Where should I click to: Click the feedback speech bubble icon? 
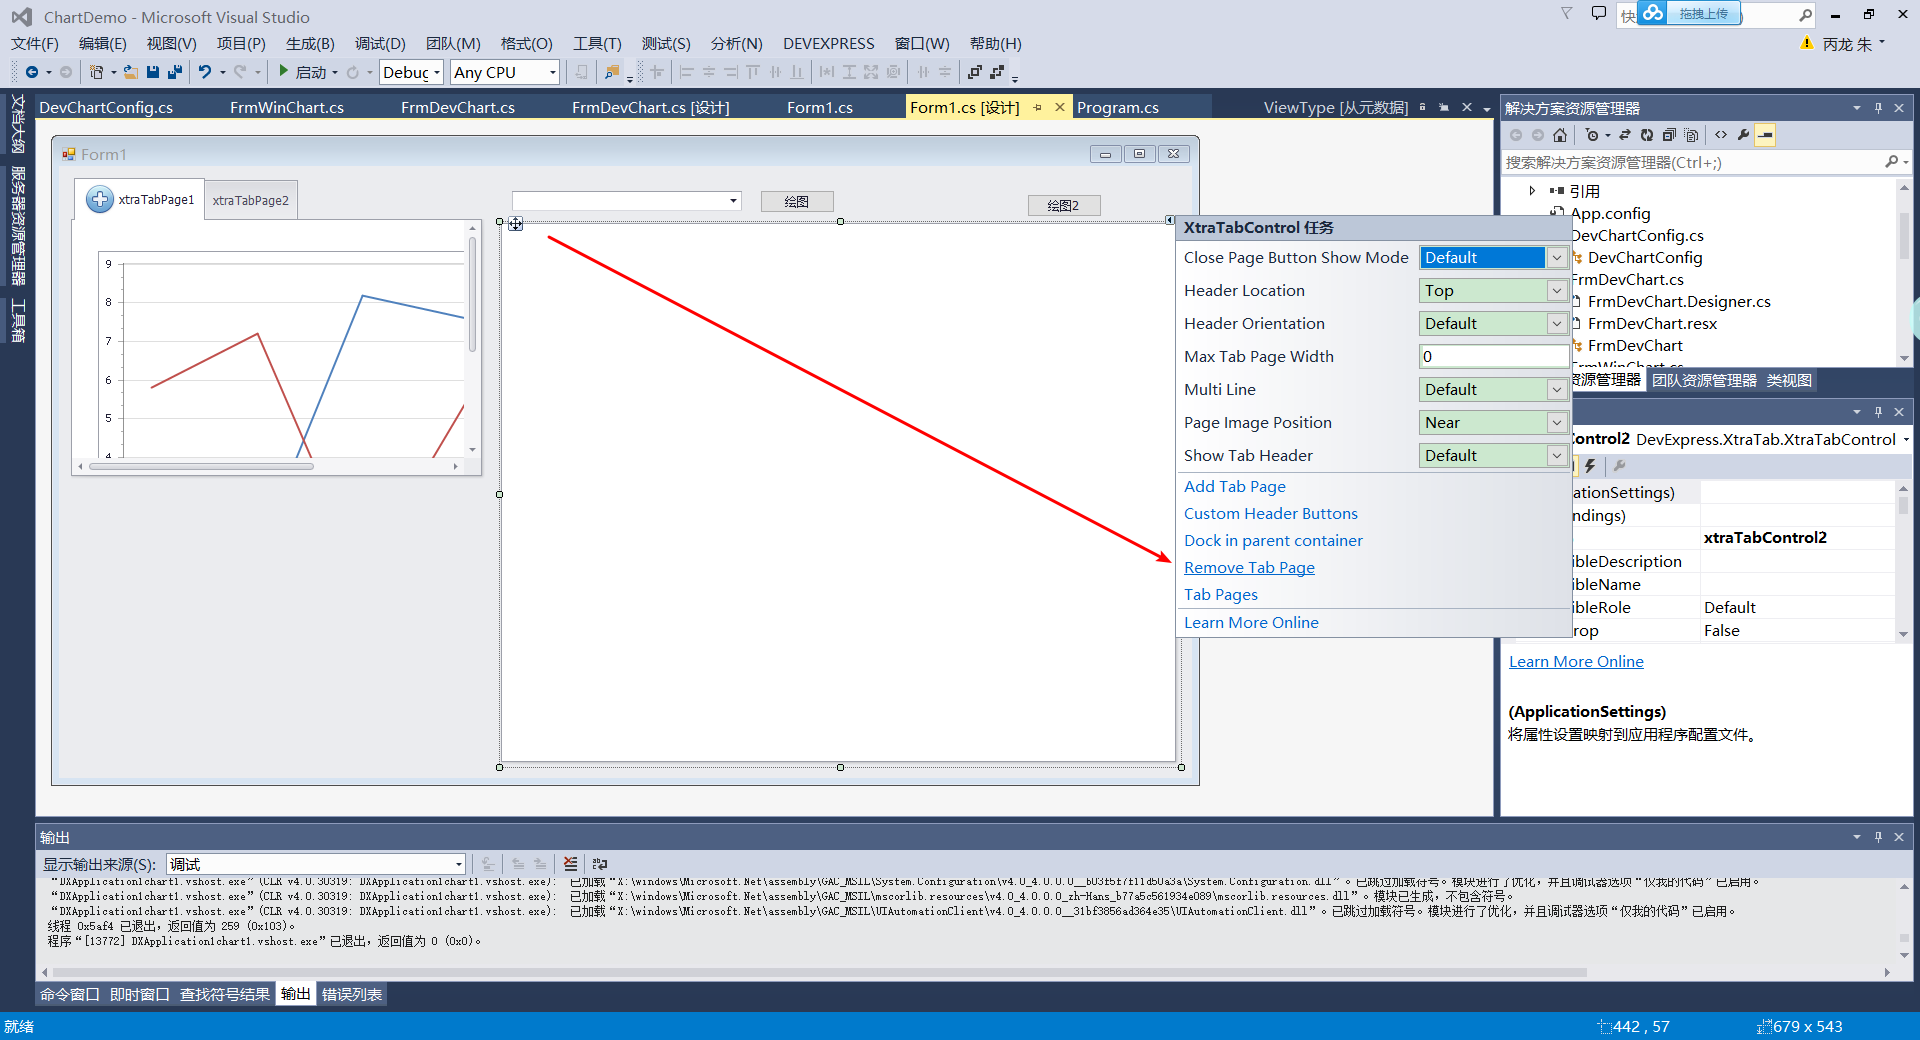tap(1599, 14)
